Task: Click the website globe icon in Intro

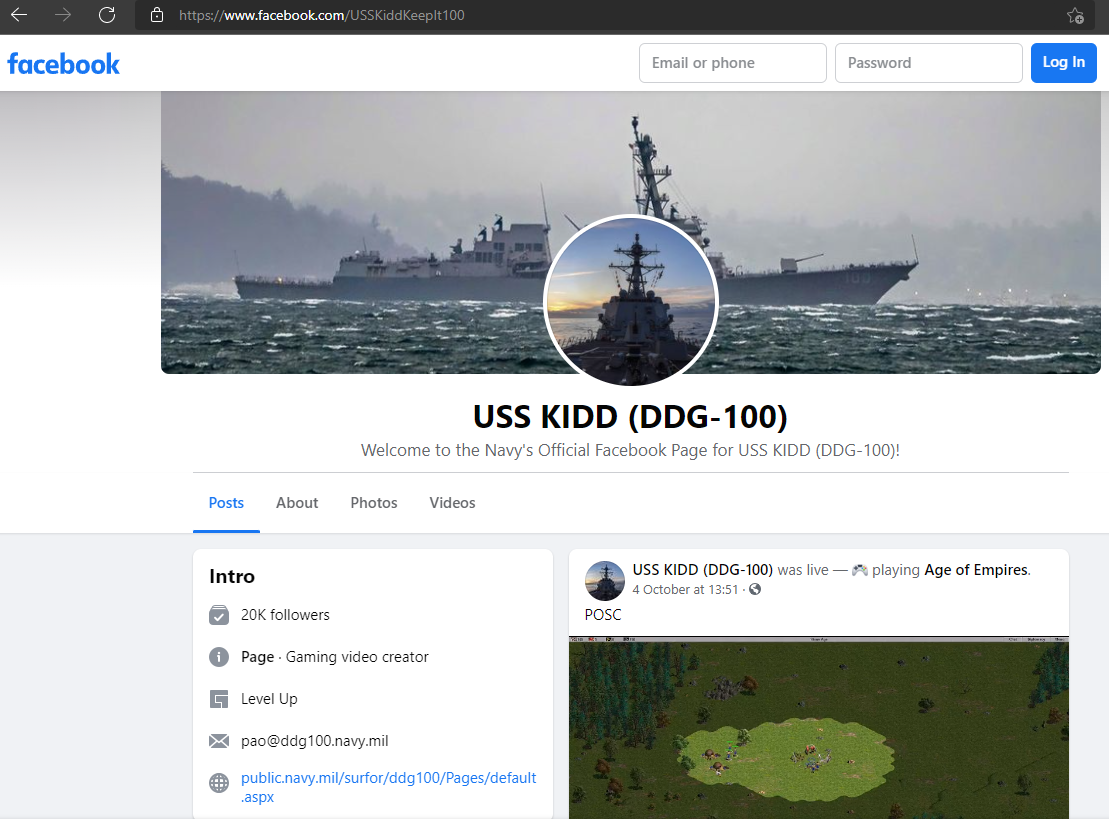Action: tap(219, 783)
